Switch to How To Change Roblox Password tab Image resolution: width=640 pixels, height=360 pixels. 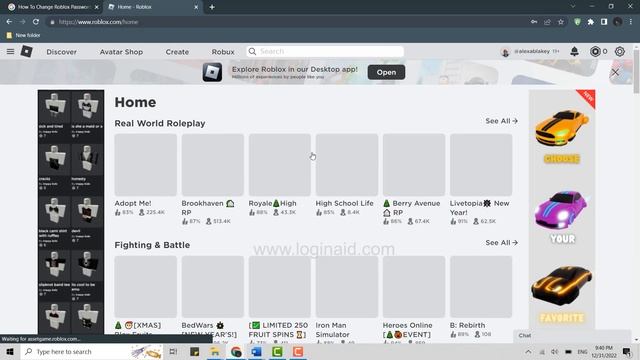click(x=53, y=7)
